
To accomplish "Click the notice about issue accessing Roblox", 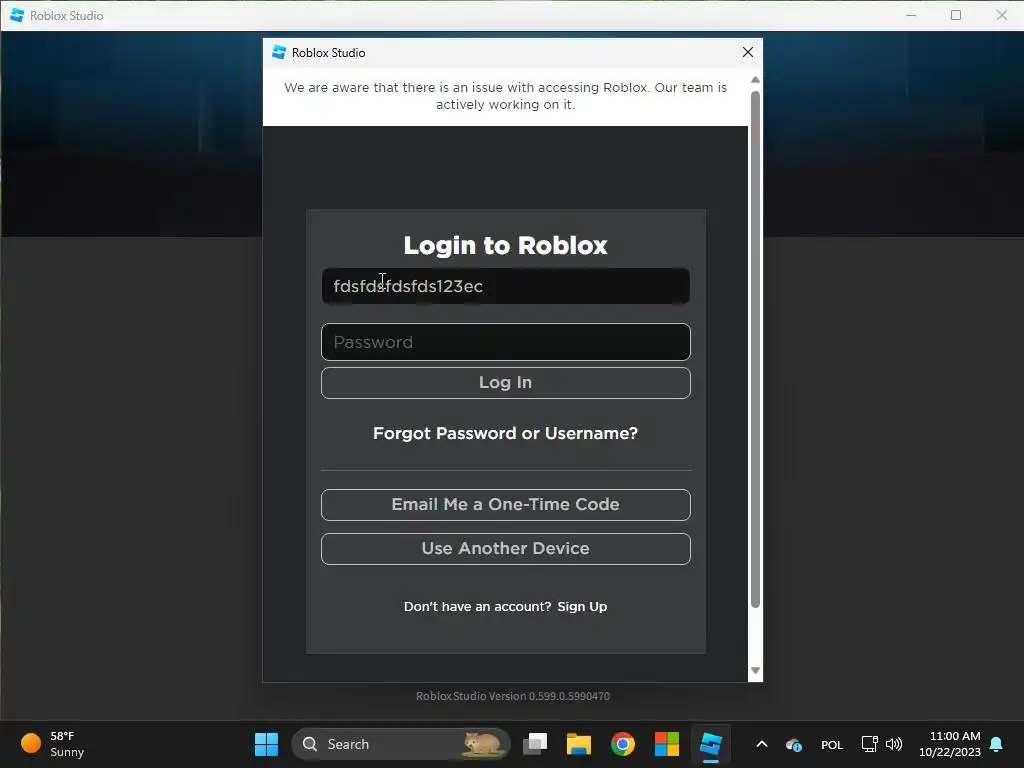I will 505,96.
